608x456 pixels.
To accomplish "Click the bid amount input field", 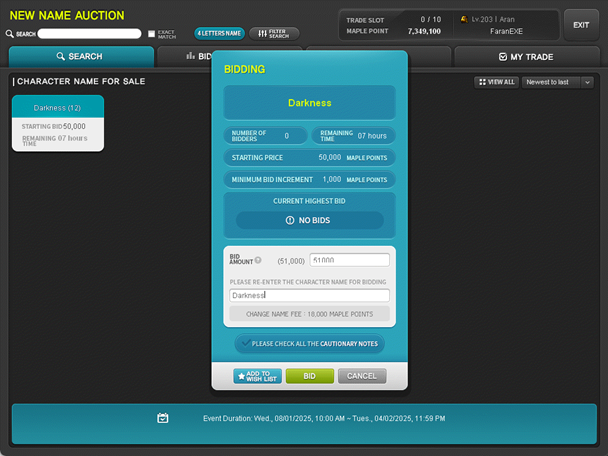I will 348,260.
